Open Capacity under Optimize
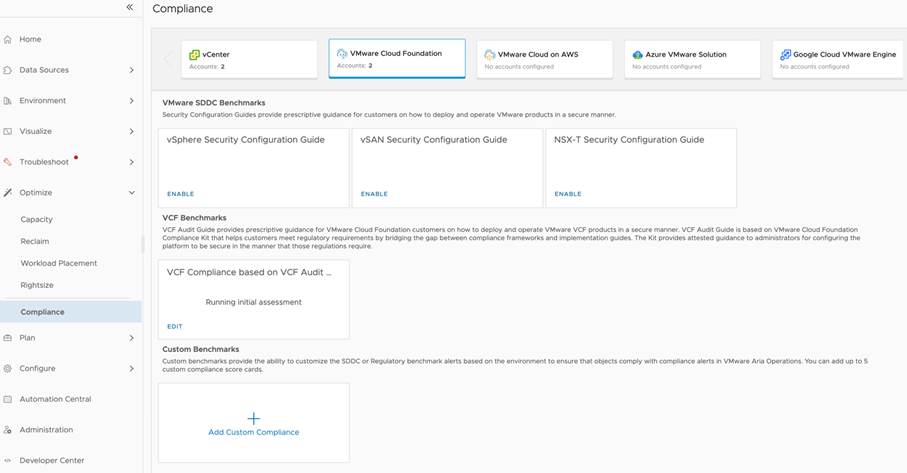 tap(37, 219)
